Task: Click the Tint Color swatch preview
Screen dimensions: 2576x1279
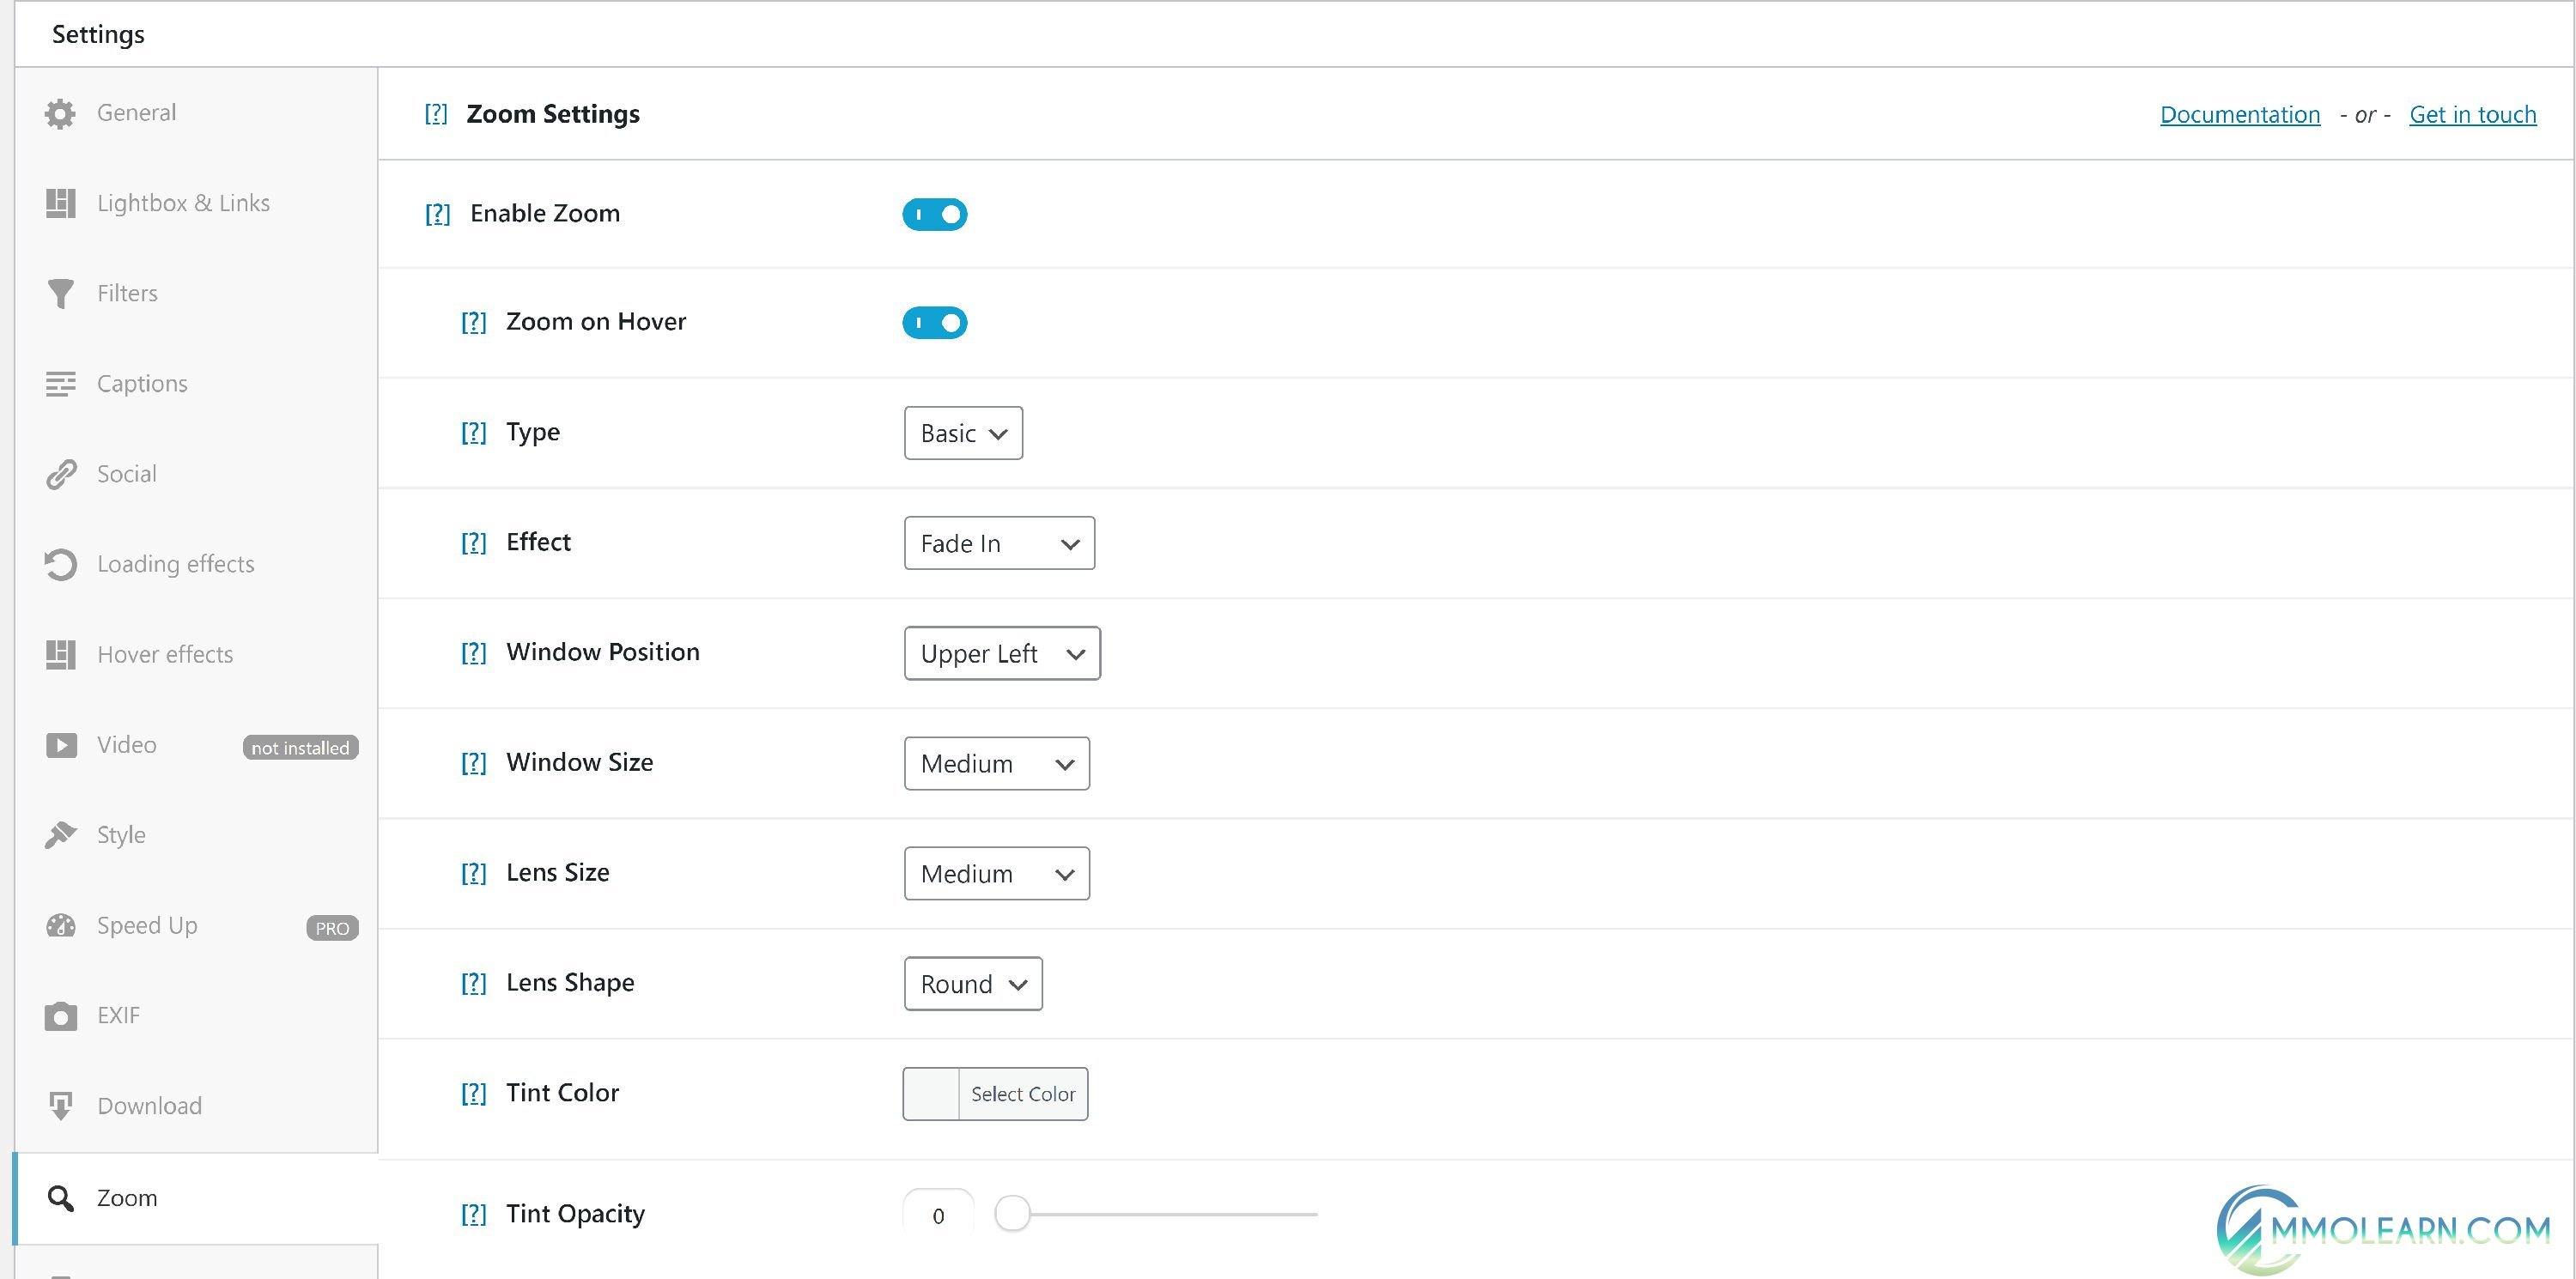Action: [x=931, y=1094]
